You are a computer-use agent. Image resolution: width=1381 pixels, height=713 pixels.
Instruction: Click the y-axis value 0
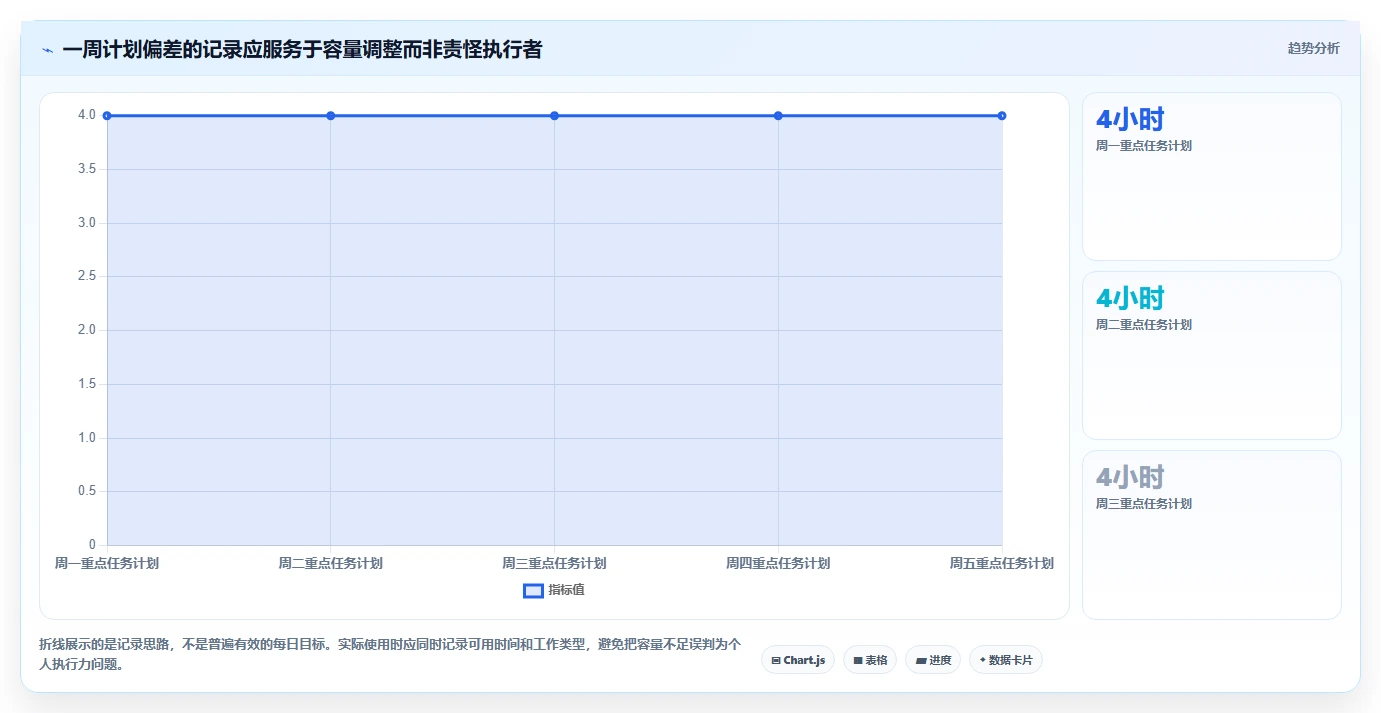click(92, 545)
